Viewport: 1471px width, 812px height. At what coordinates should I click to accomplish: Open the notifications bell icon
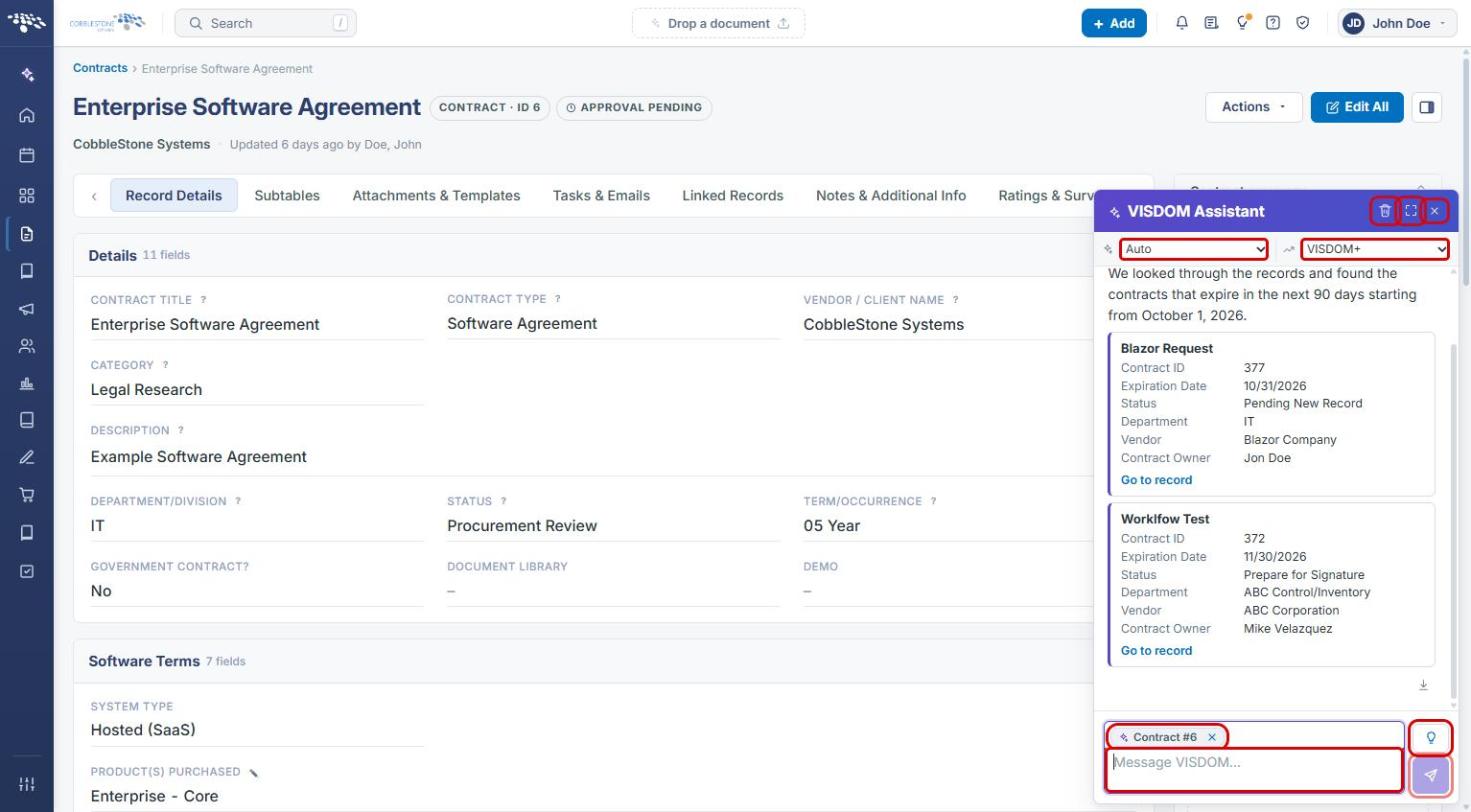(1182, 23)
